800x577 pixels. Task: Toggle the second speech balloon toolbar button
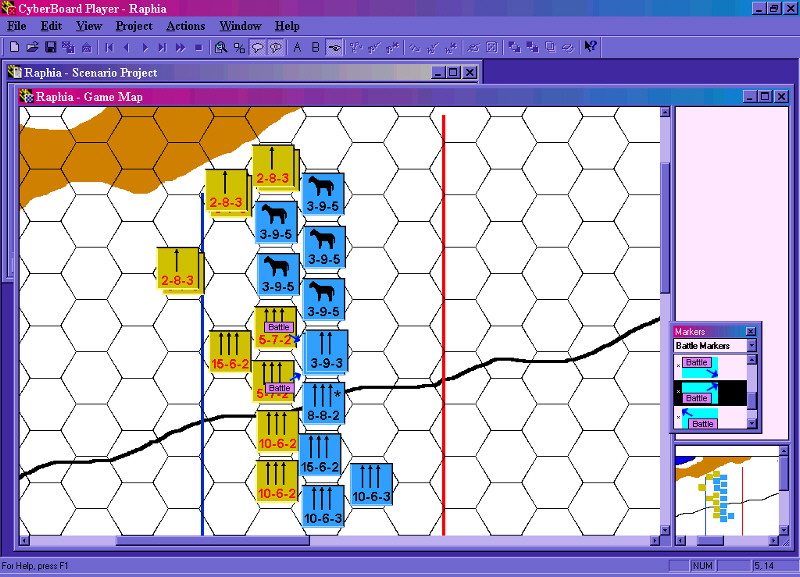pyautogui.click(x=276, y=47)
